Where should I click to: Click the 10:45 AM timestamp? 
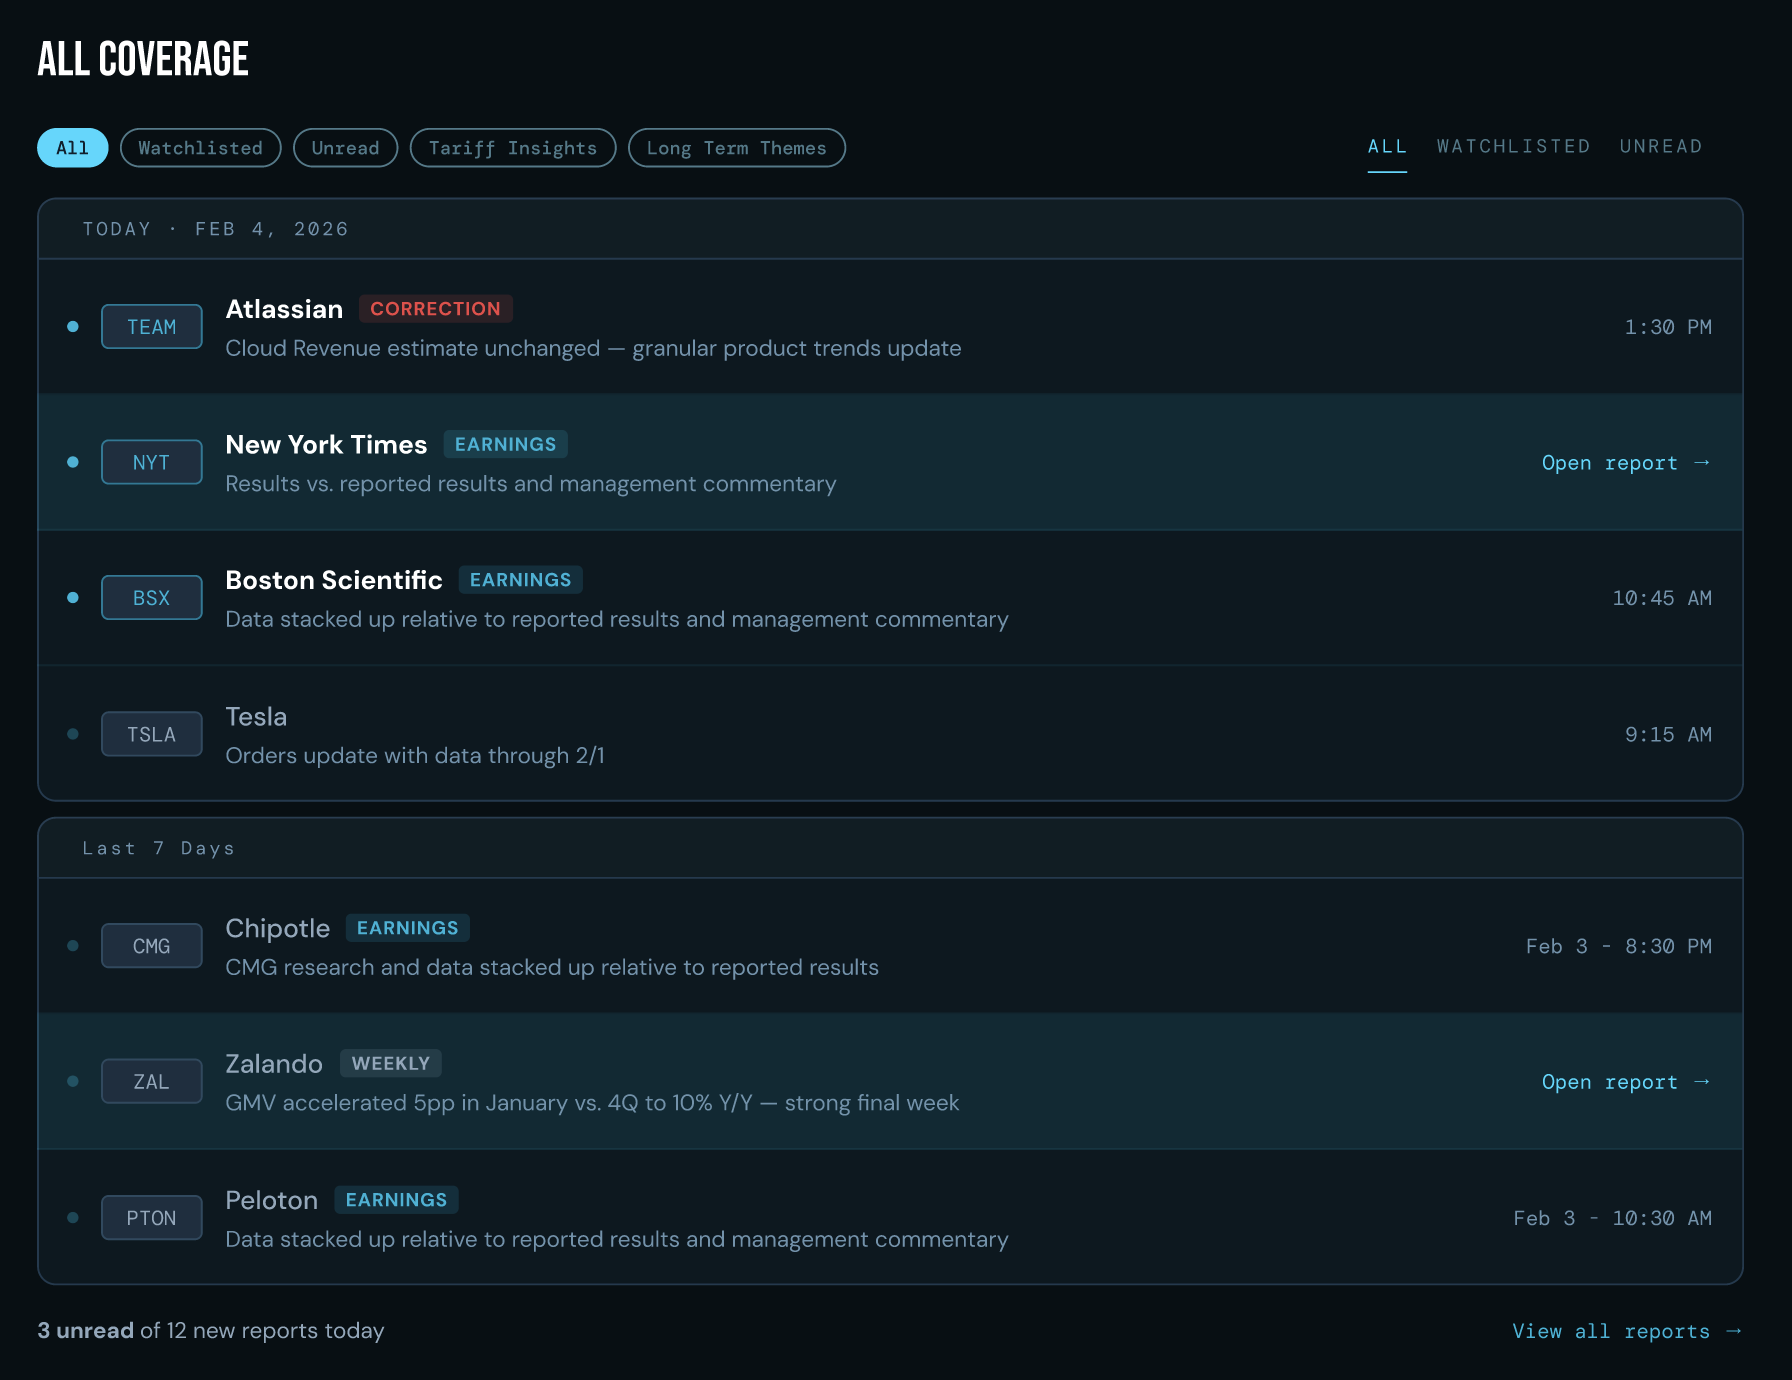click(1661, 598)
